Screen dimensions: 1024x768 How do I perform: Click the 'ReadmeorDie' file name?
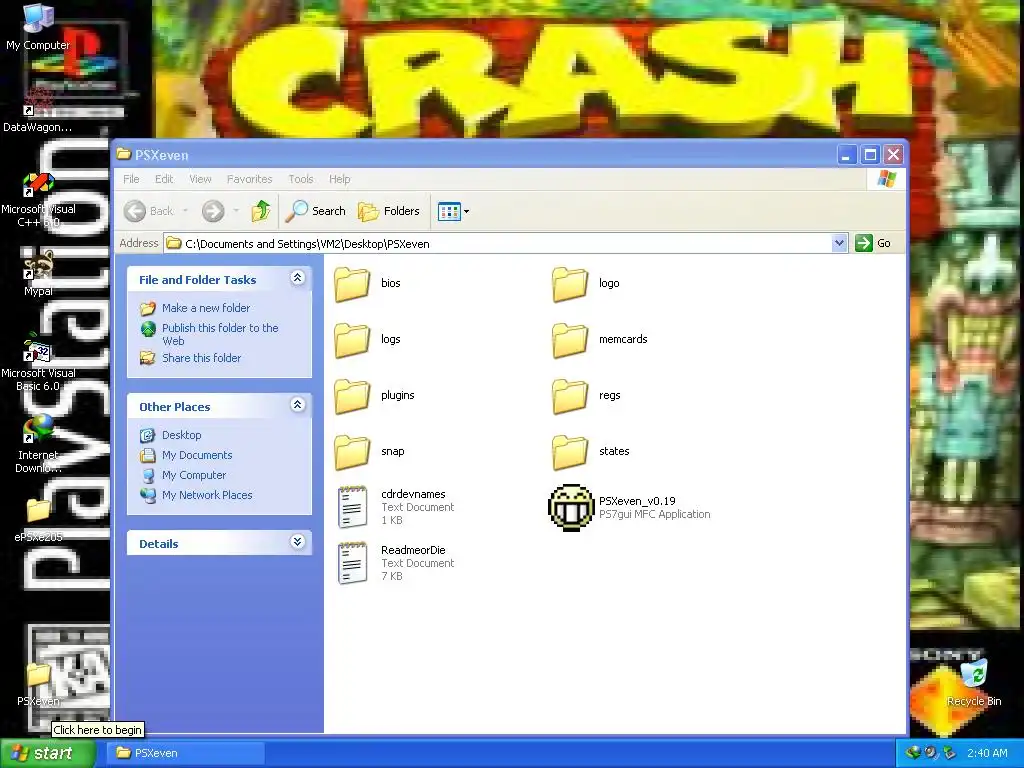413,551
